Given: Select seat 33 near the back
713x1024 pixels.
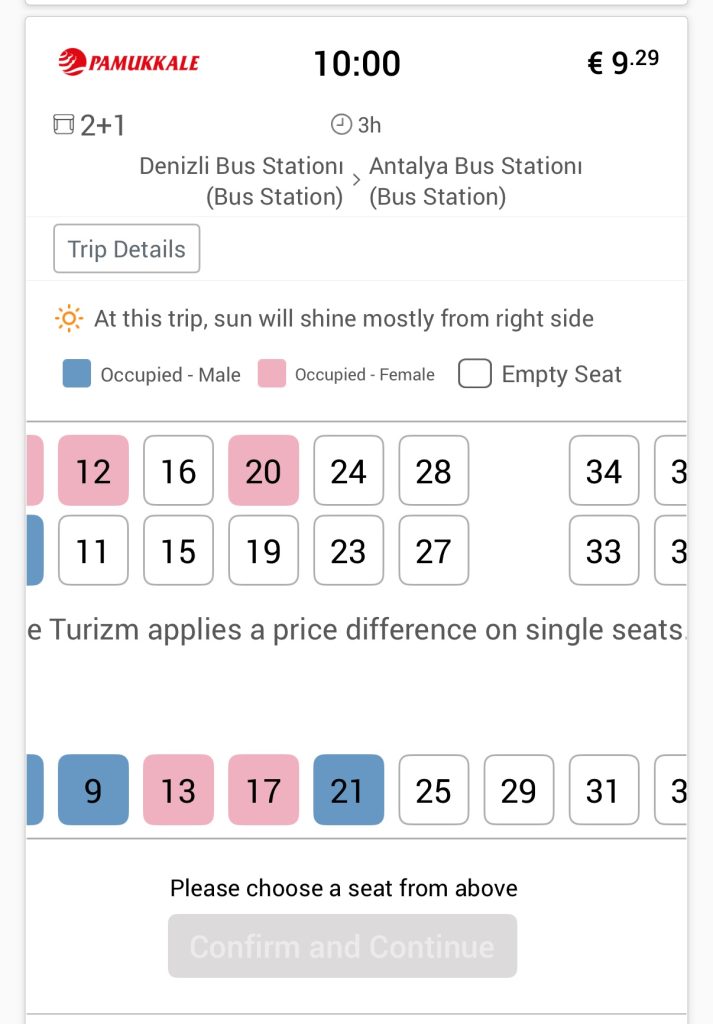Looking at the screenshot, I should click(603, 550).
